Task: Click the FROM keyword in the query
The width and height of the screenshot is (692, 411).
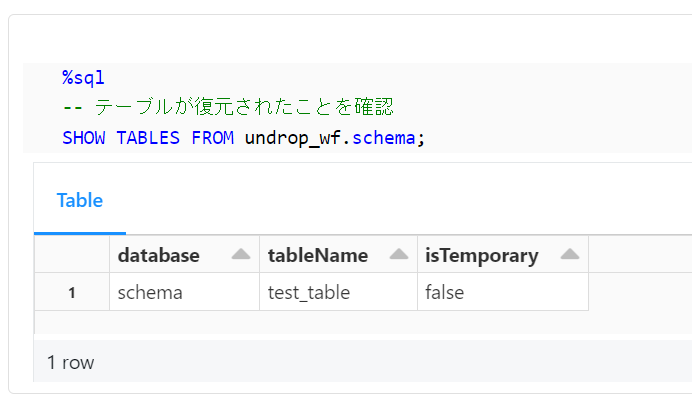Action: click(x=212, y=138)
